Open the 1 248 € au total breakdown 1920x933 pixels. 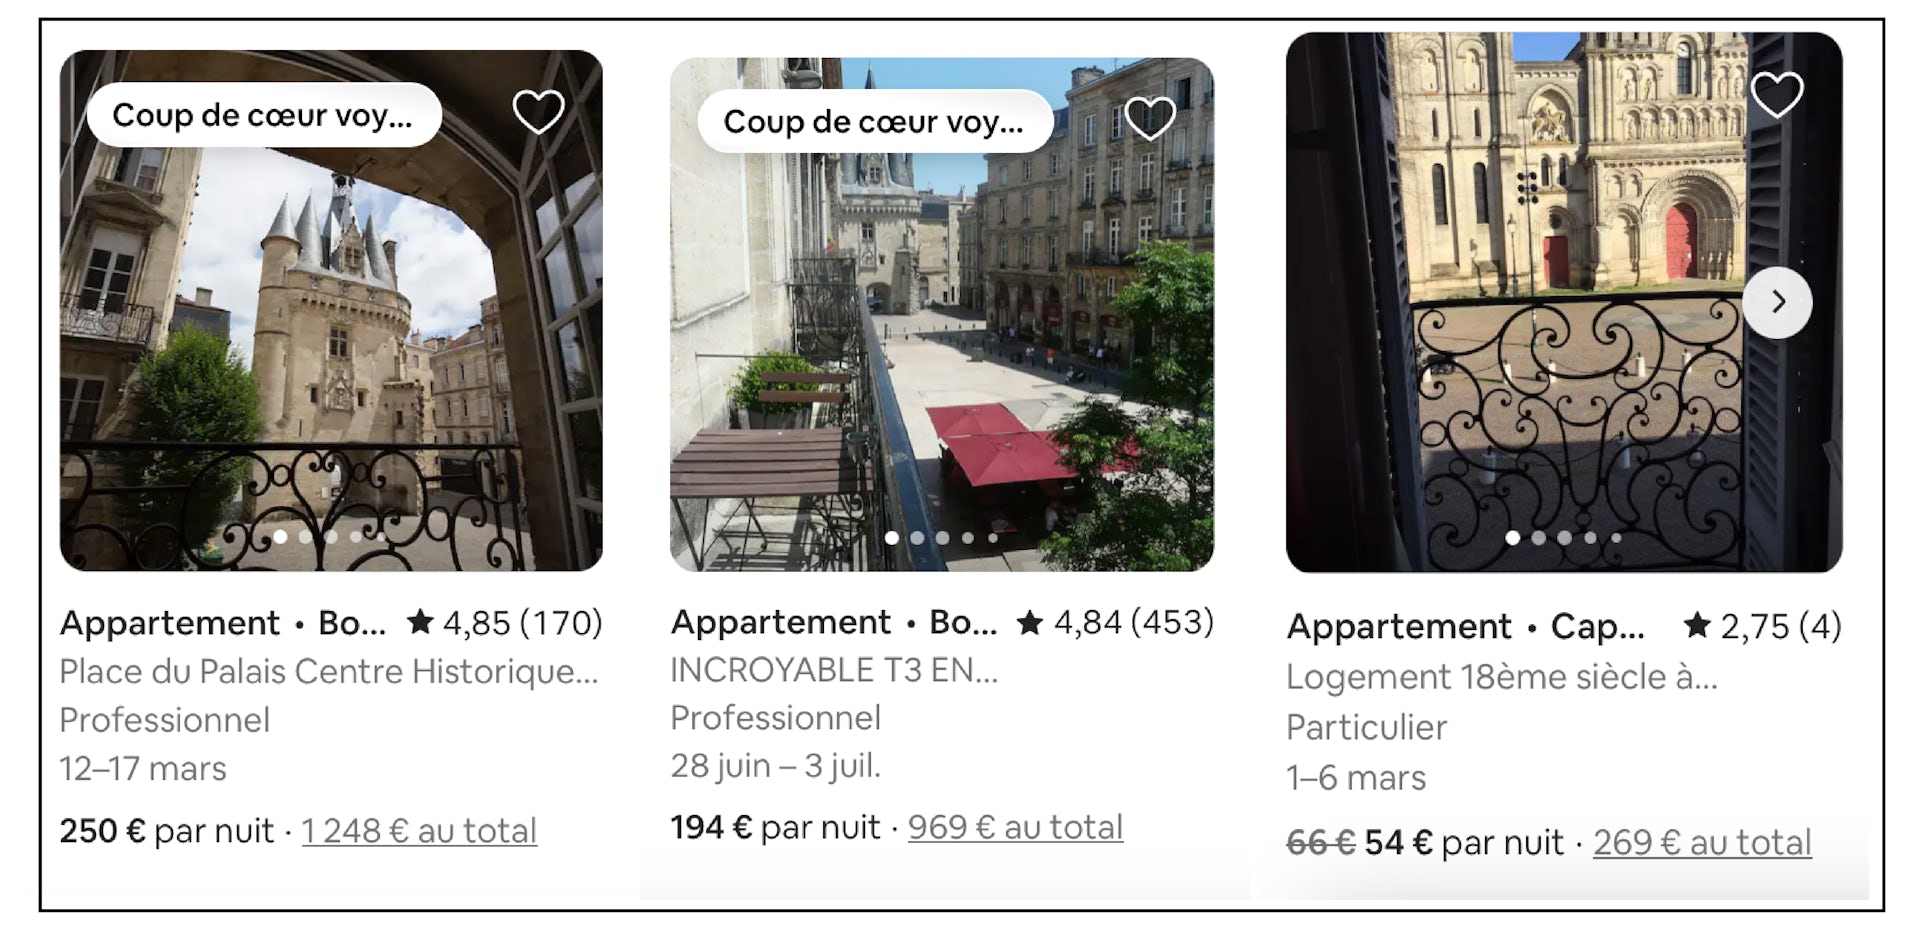pyautogui.click(x=419, y=831)
